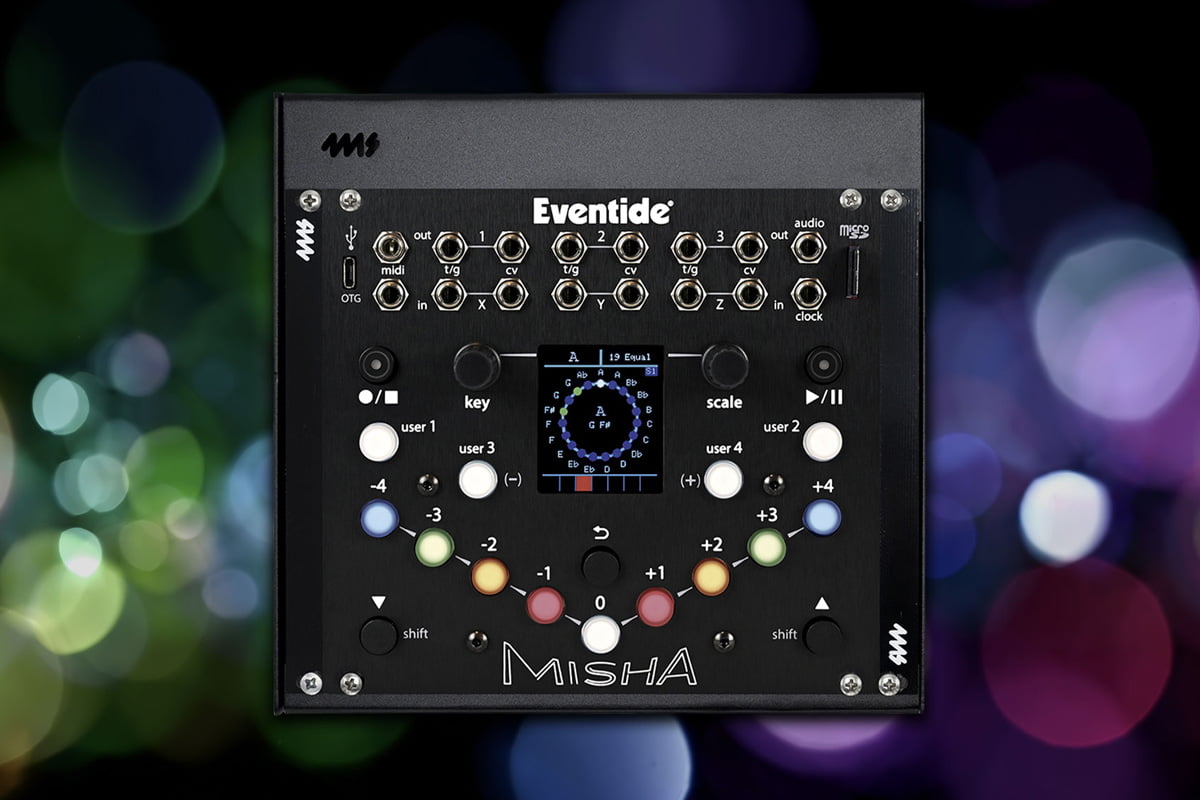Select the audio out jack

(808, 245)
